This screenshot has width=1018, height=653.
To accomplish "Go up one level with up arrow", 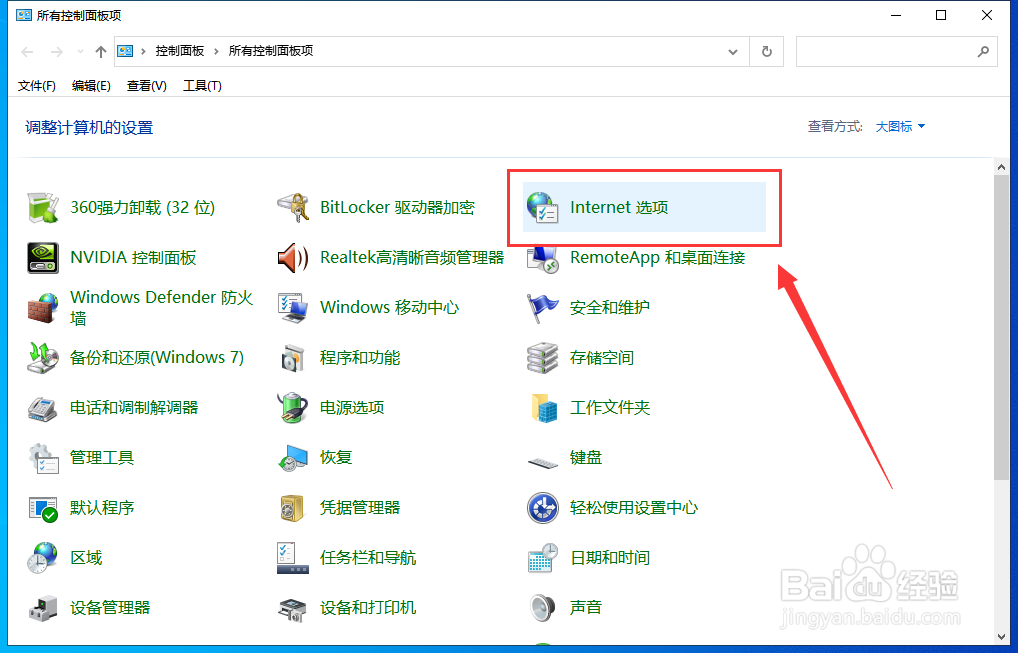I will pyautogui.click(x=101, y=52).
